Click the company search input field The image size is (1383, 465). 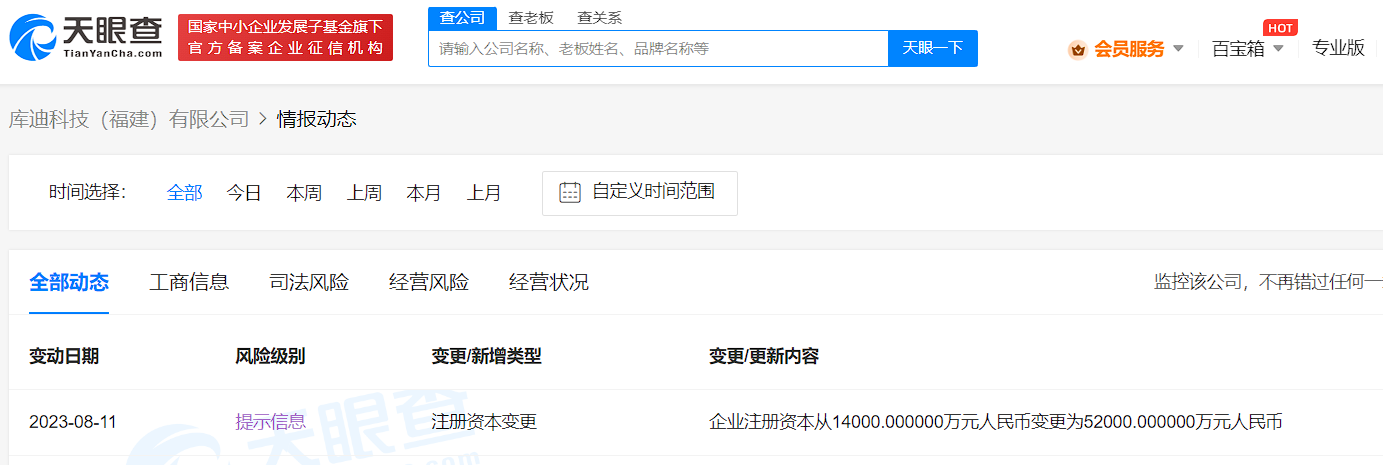(x=658, y=48)
